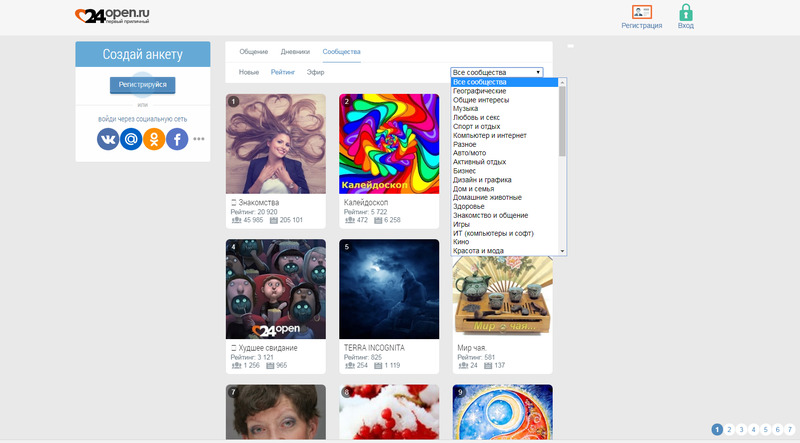Click members icon under Мир чая card
The image size is (800, 443).
463,365
